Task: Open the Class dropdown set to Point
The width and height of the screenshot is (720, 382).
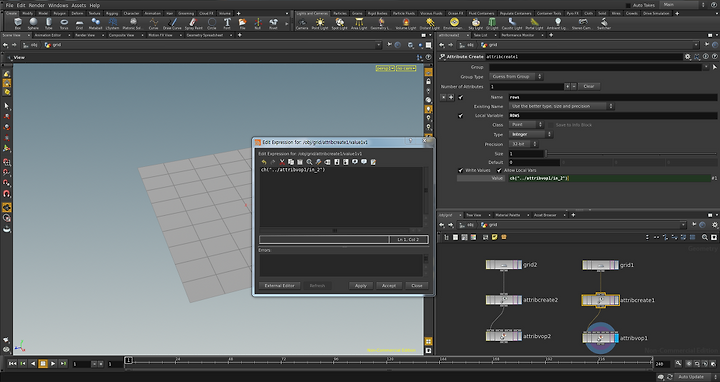Action: coord(526,125)
